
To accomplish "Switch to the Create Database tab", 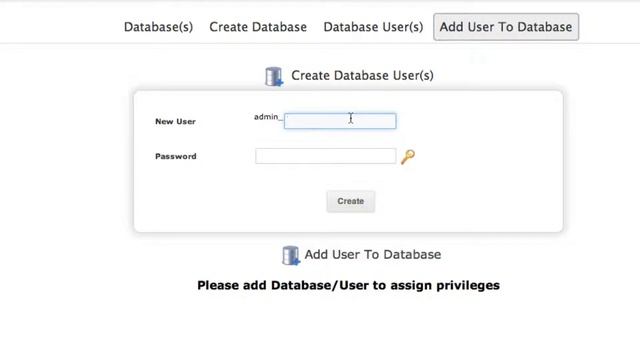I will click(x=258, y=27).
